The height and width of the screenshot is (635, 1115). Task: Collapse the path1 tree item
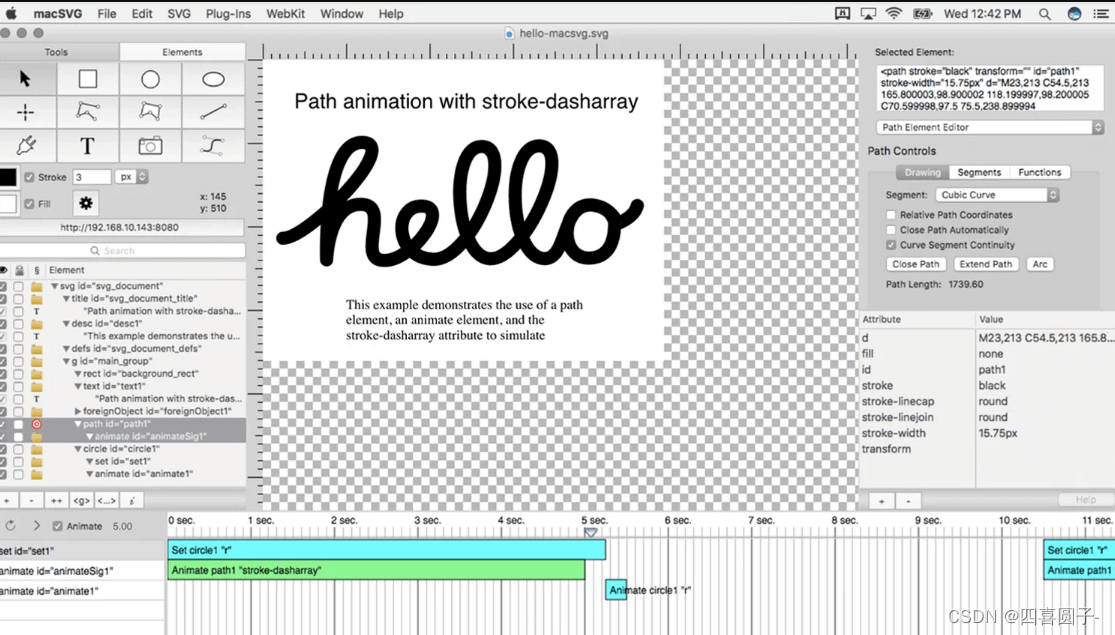tap(78, 424)
